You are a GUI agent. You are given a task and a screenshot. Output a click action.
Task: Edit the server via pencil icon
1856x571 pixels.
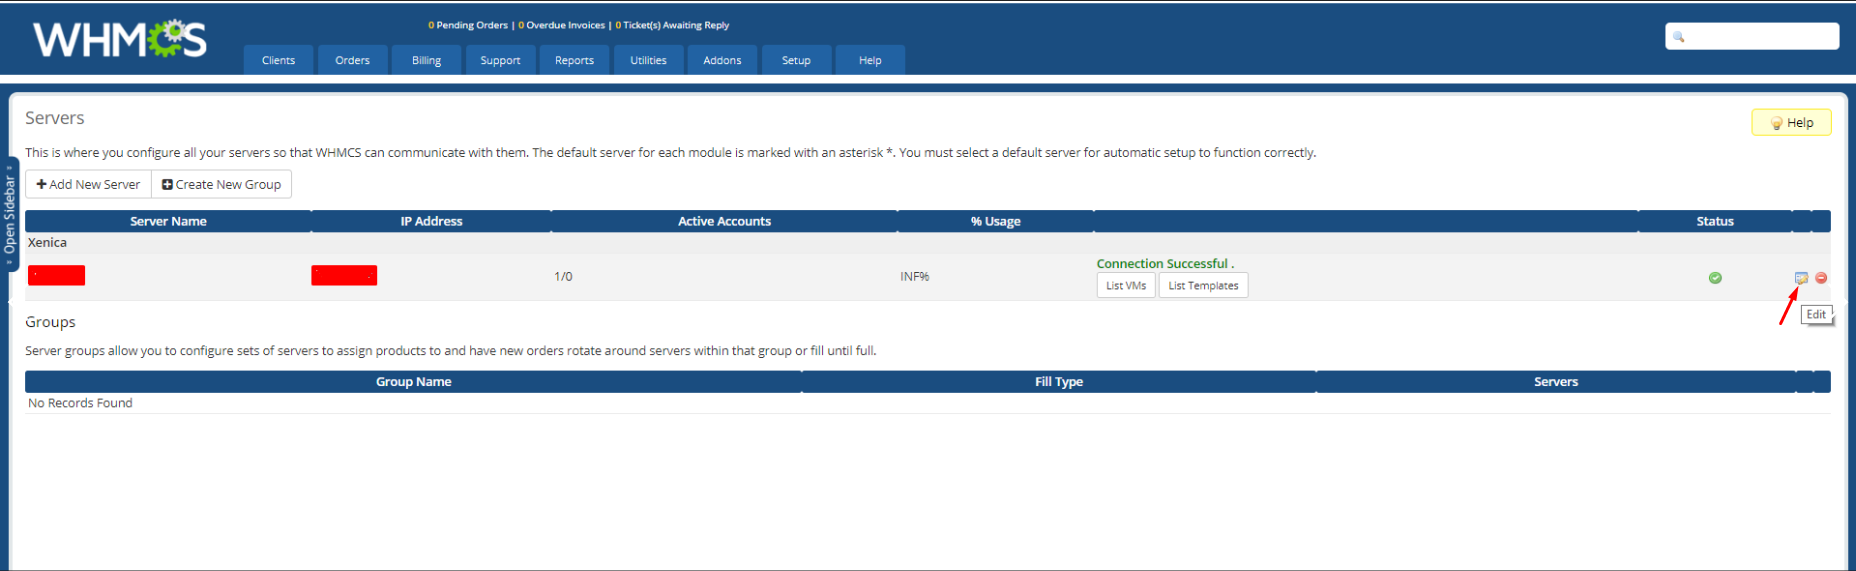[1801, 278]
